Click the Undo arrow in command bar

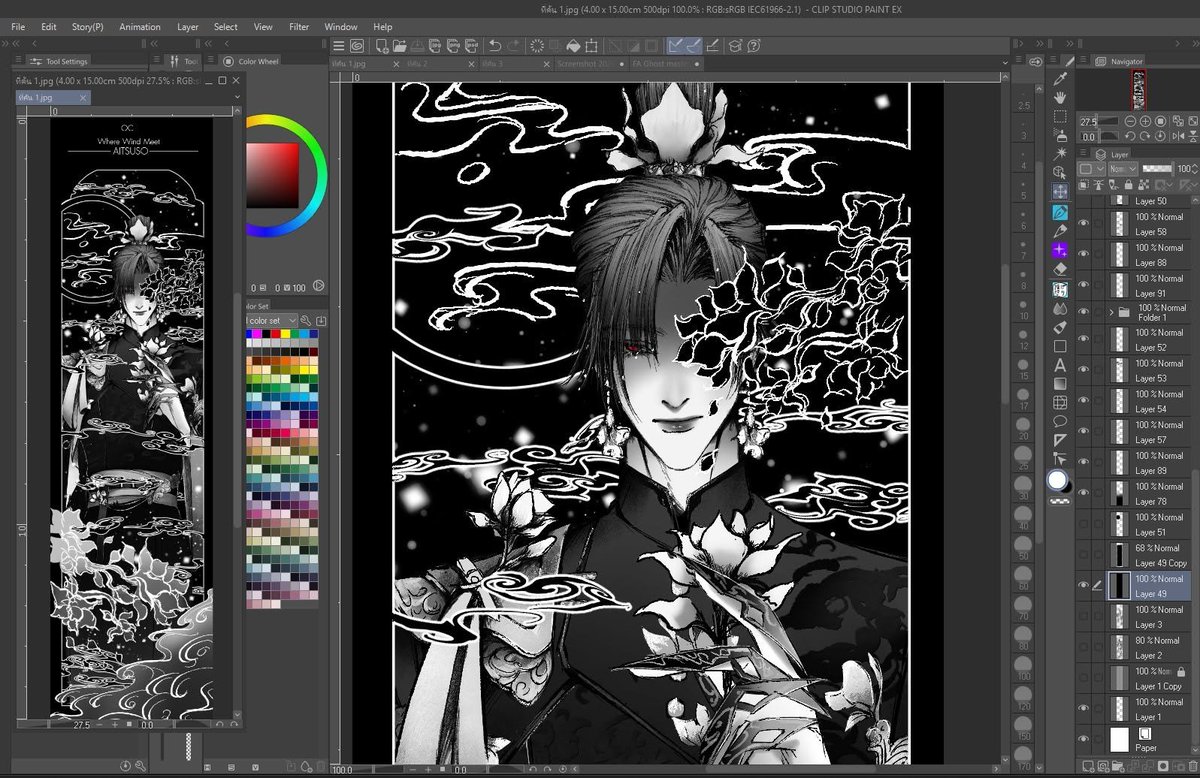point(494,45)
